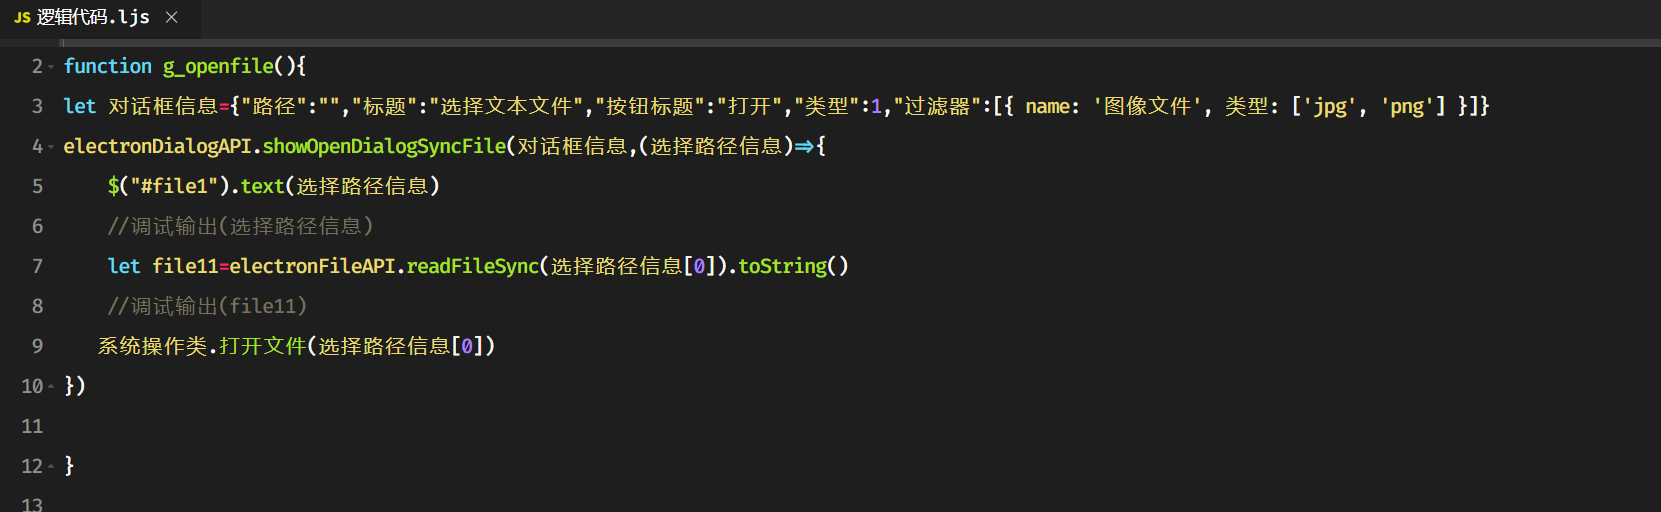Screen dimensions: 1661x512
Task: Click the 'function' keyword on line 2
Action: tap(108, 66)
